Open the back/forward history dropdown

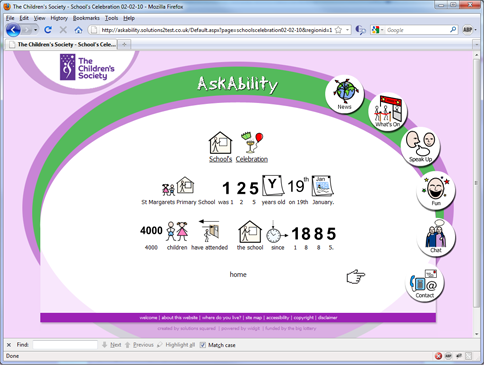tap(35, 30)
